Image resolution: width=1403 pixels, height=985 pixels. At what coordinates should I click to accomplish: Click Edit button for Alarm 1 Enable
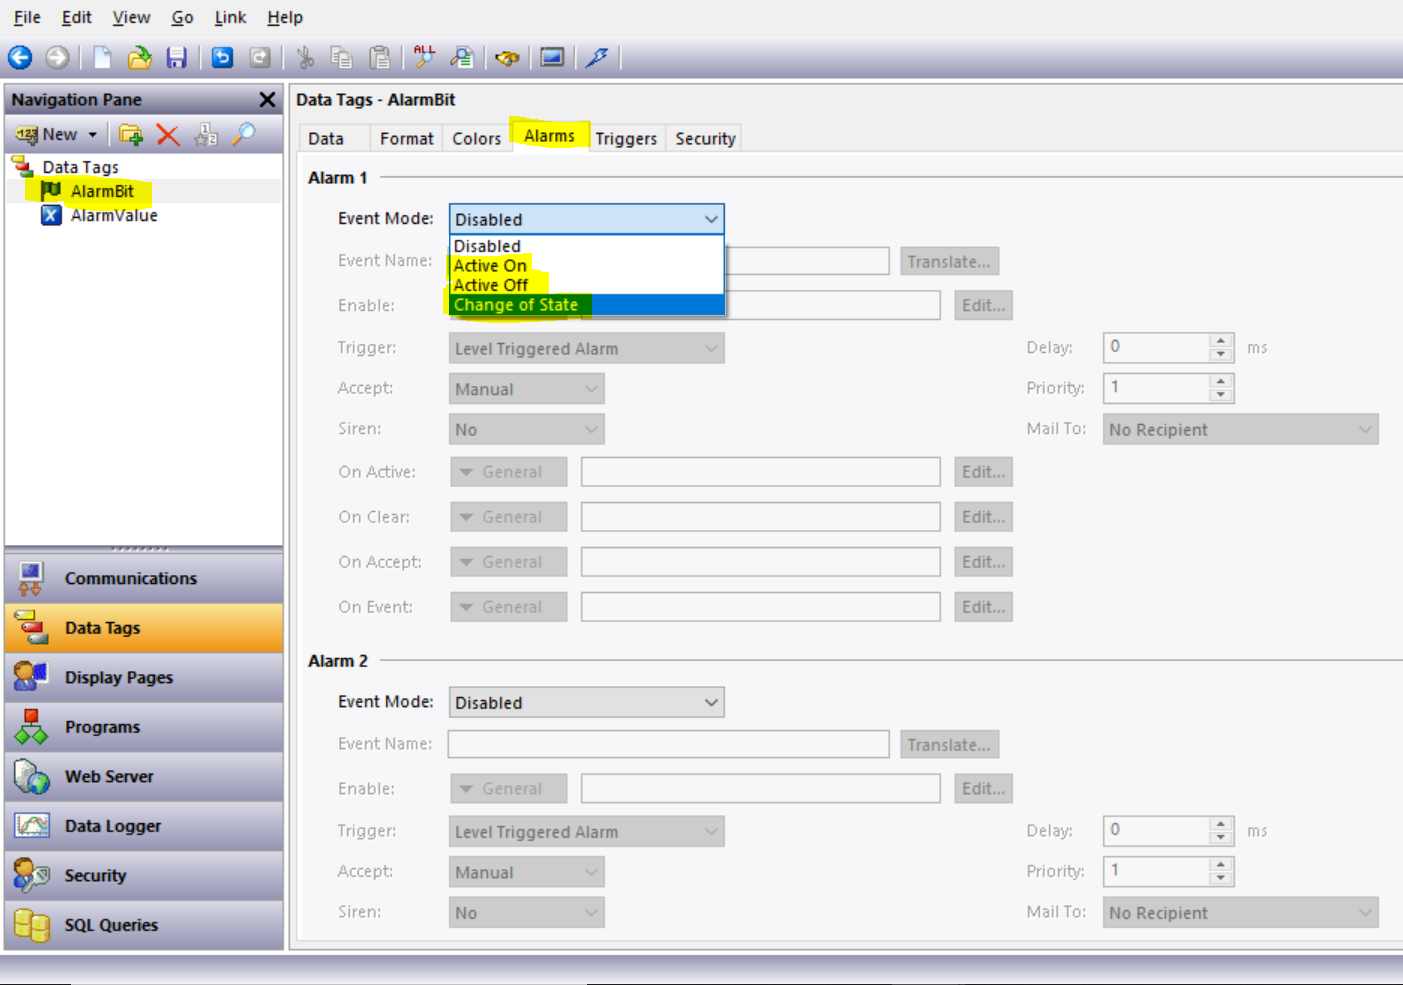(983, 306)
